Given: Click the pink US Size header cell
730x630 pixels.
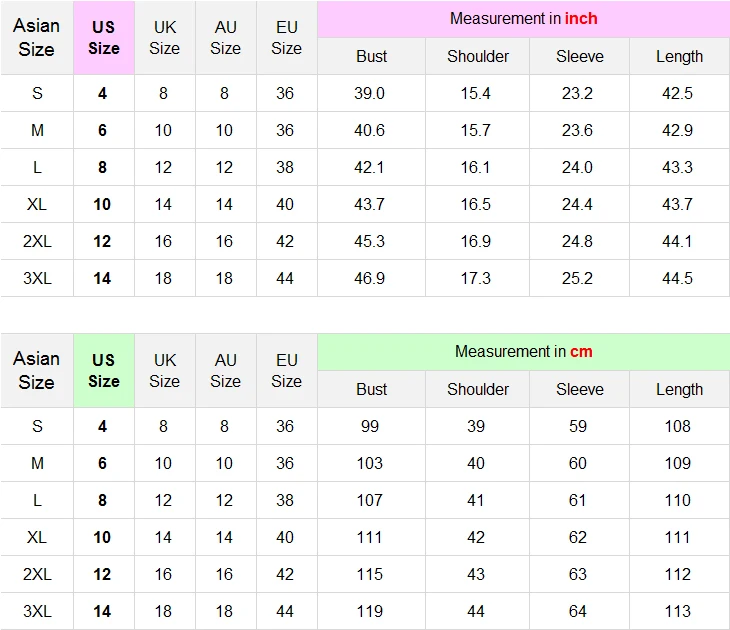Looking at the screenshot, I should pos(104,37).
